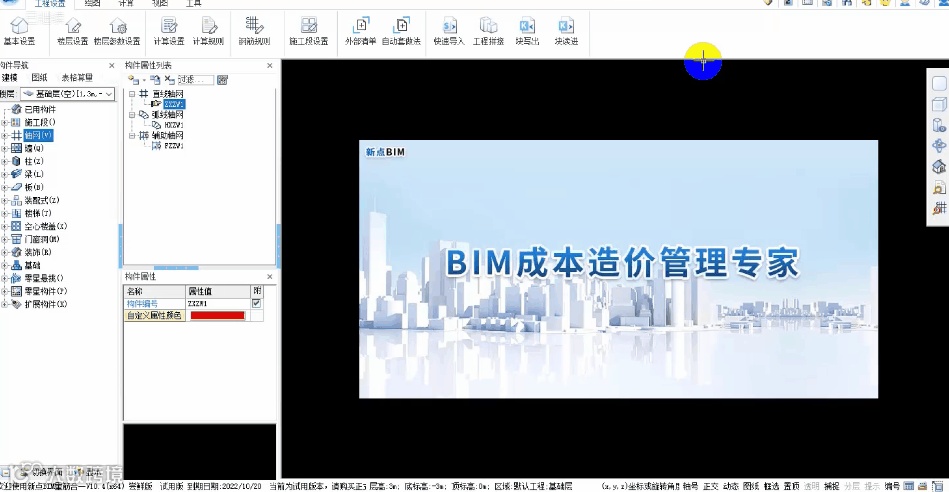
Task: Open 基本设置 basic settings
Action: pos(19,31)
